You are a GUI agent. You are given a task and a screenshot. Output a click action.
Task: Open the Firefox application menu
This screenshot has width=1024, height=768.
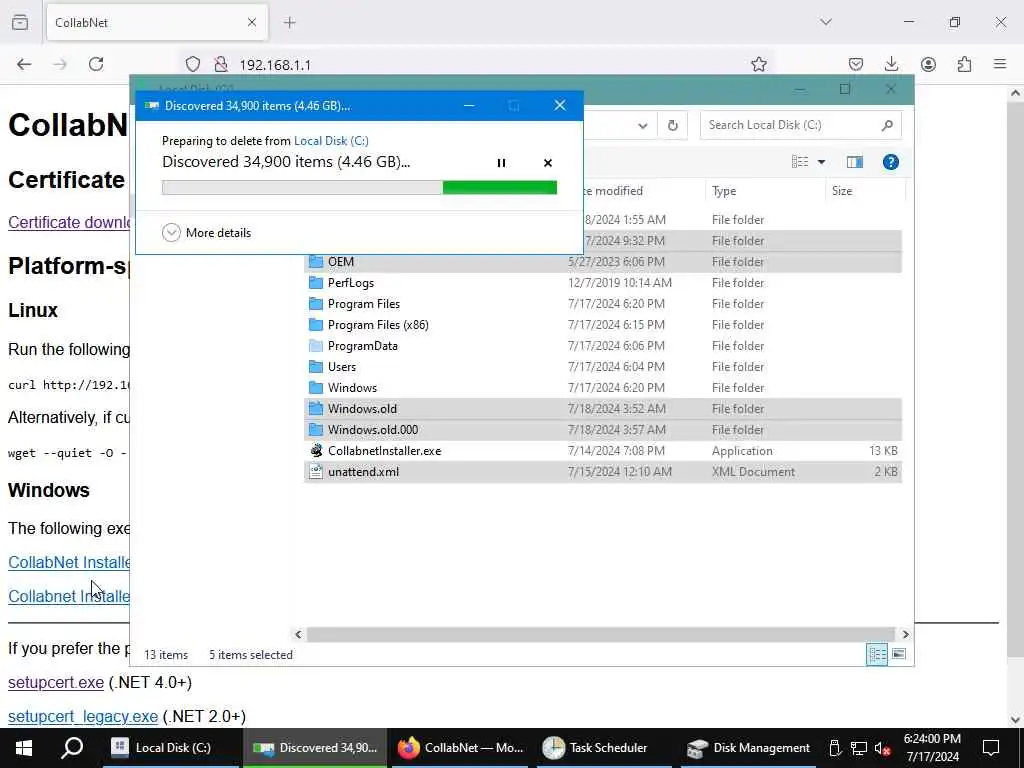(x=1000, y=64)
